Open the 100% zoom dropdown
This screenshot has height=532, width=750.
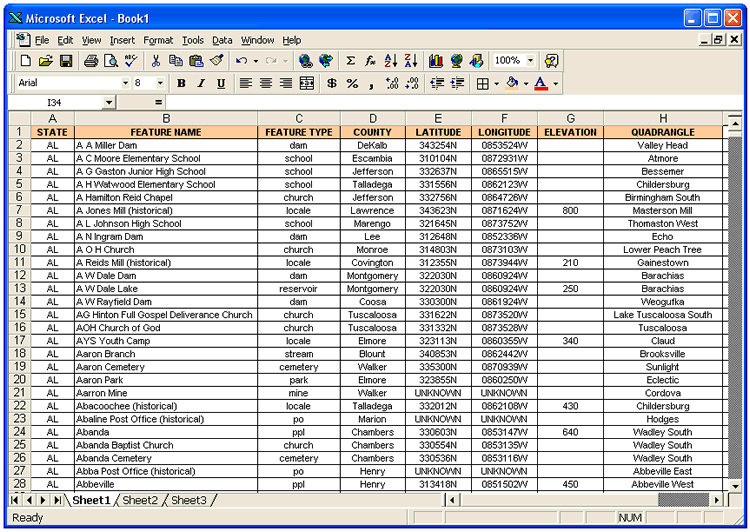pyautogui.click(x=530, y=61)
